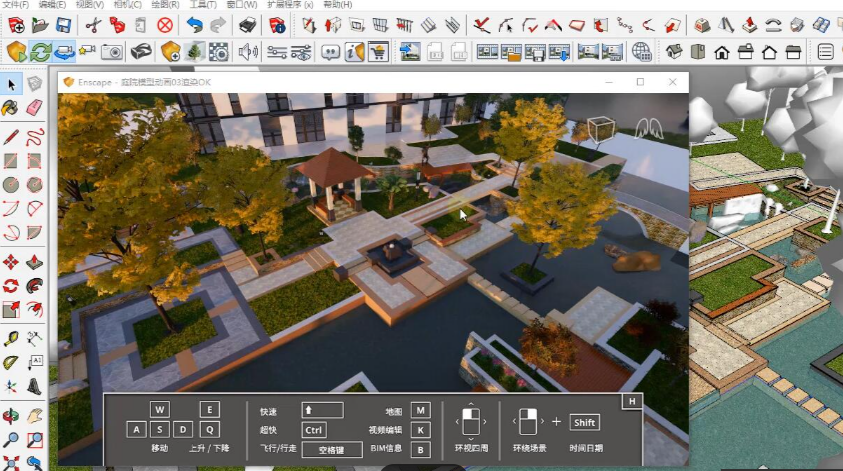This screenshot has height=471, width=843.
Task: Click the New model icon
Action: coord(16,25)
